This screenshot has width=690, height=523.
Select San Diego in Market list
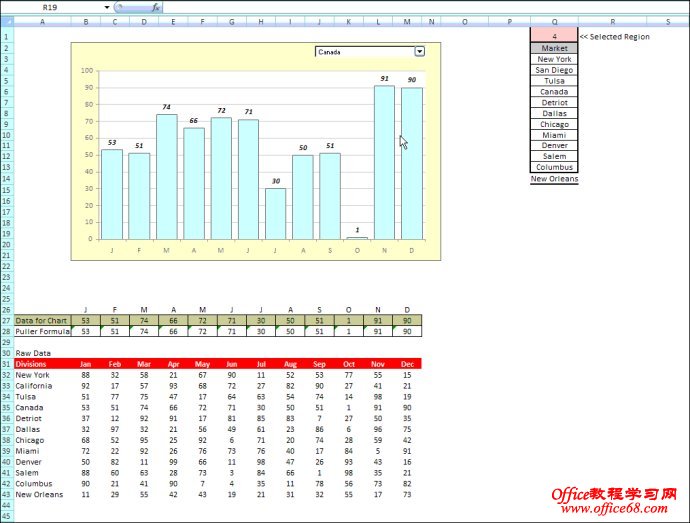point(554,70)
